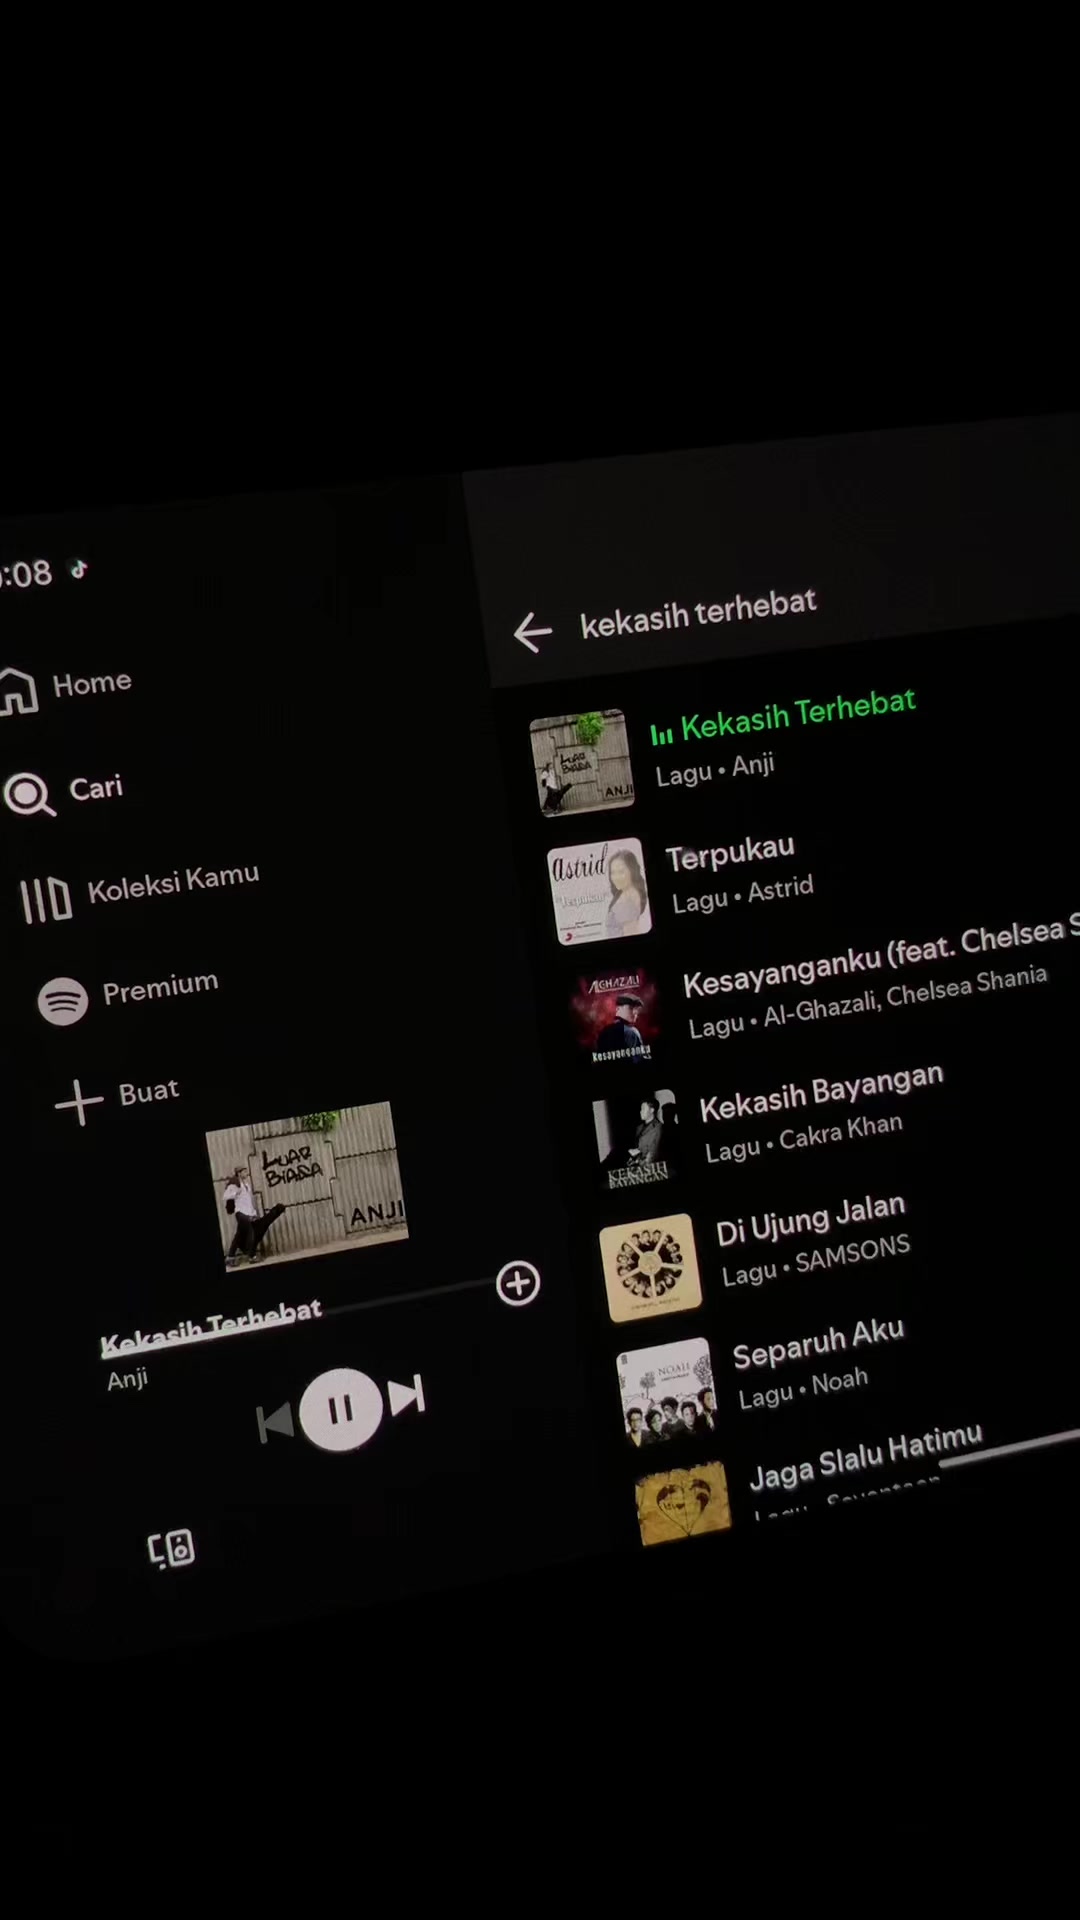Go to the previous track
Image resolution: width=1080 pixels, height=1920 pixels.
(x=275, y=1422)
